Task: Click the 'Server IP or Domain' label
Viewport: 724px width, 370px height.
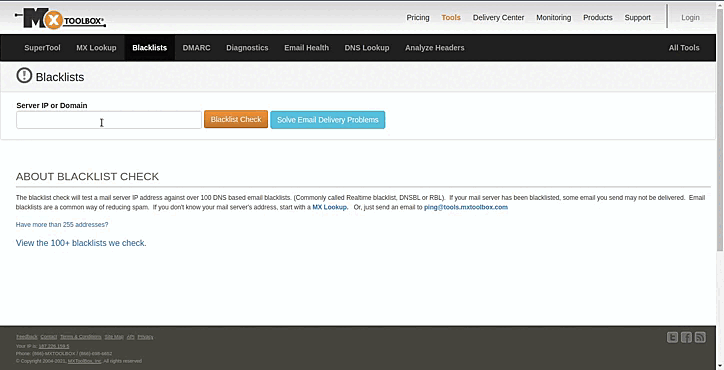Action: point(52,105)
